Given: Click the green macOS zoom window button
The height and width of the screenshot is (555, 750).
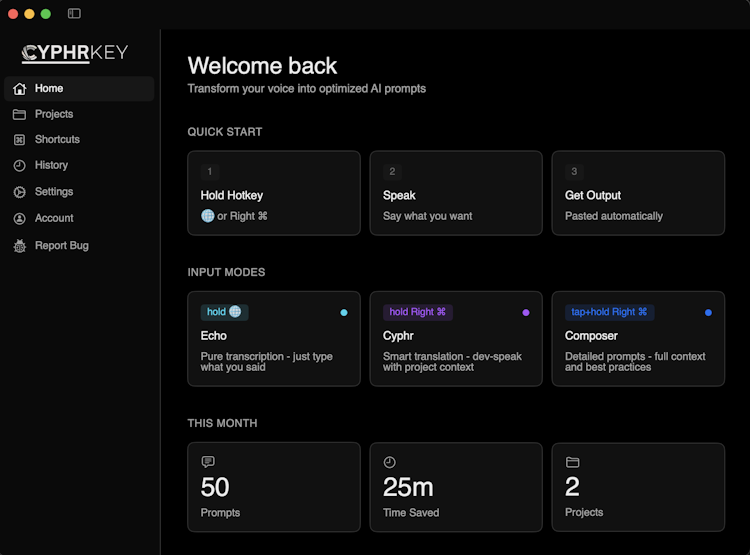Looking at the screenshot, I should (46, 14).
